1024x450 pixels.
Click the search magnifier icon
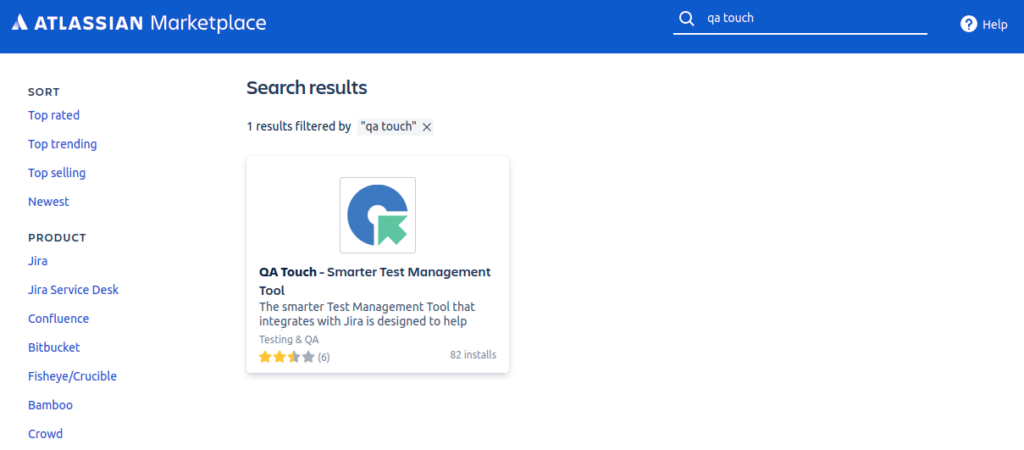(x=686, y=19)
